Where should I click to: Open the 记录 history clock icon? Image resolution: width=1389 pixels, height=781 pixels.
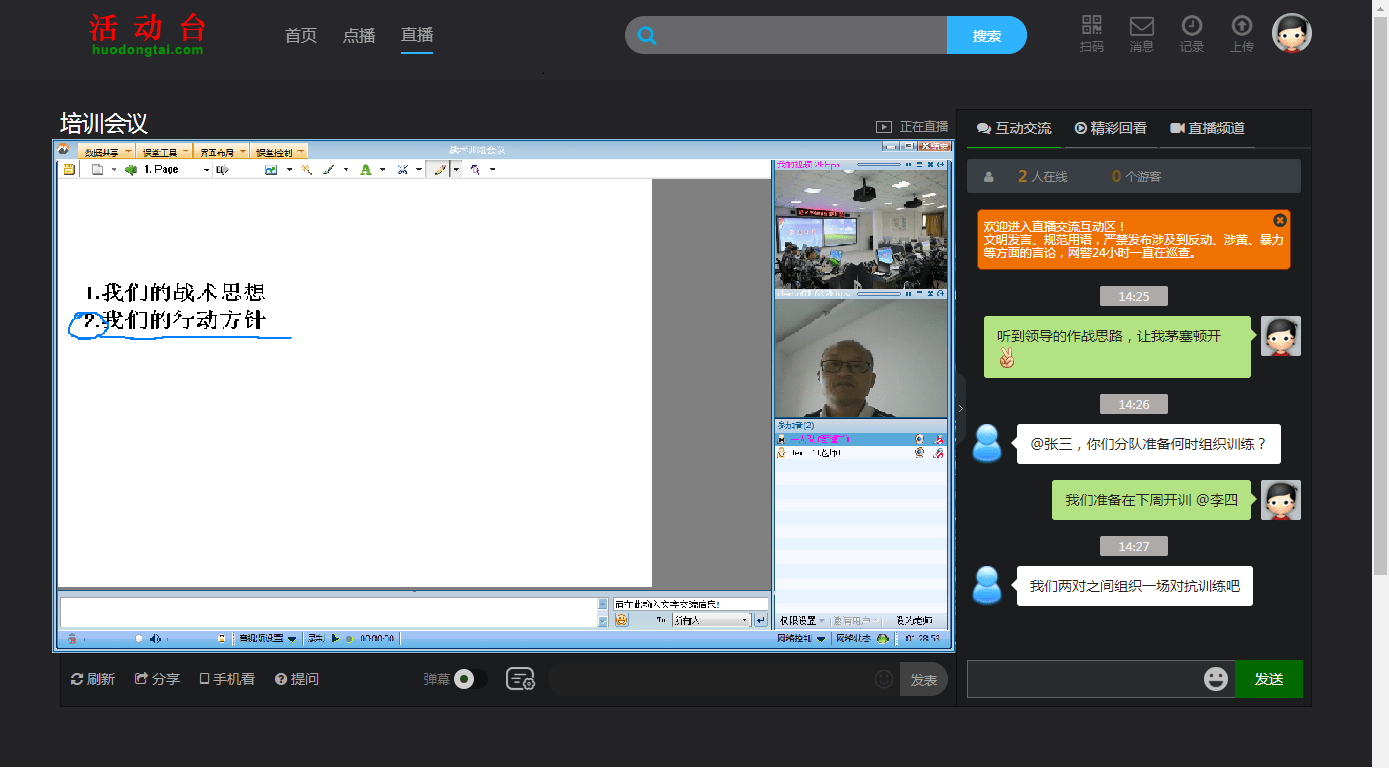click(1191, 27)
